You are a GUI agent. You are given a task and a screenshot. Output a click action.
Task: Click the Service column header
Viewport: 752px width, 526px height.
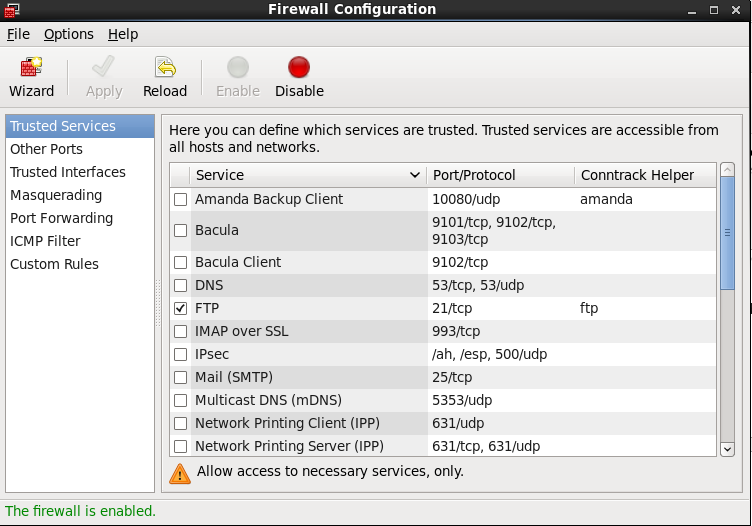(x=308, y=175)
